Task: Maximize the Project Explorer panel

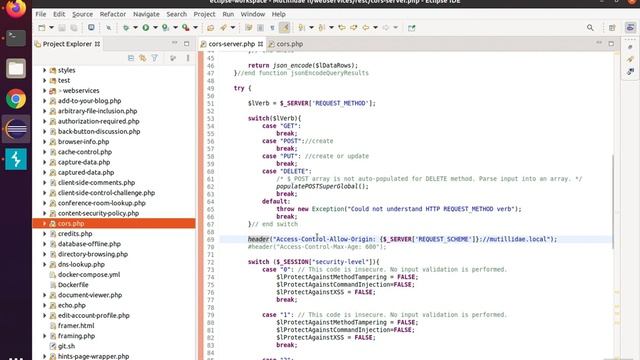Action: point(187,44)
